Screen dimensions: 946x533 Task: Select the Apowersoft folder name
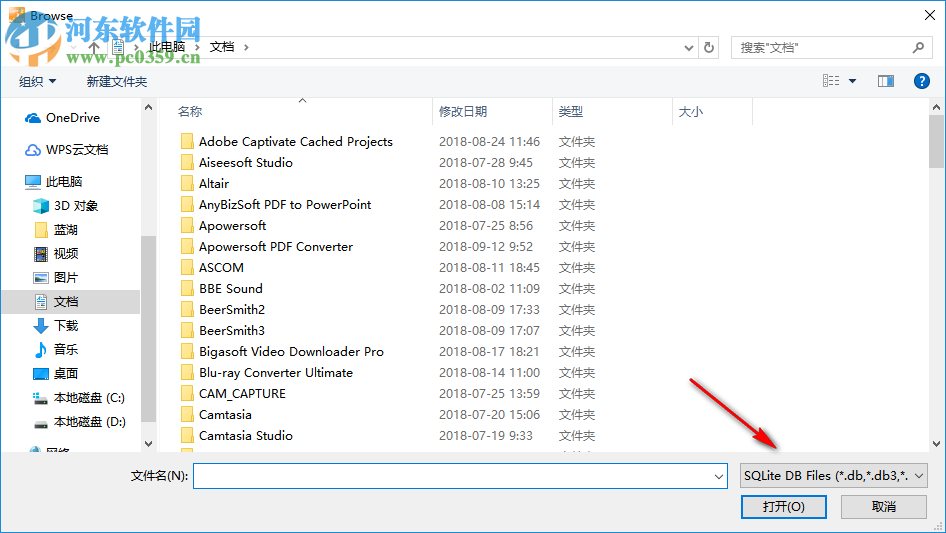coord(232,226)
